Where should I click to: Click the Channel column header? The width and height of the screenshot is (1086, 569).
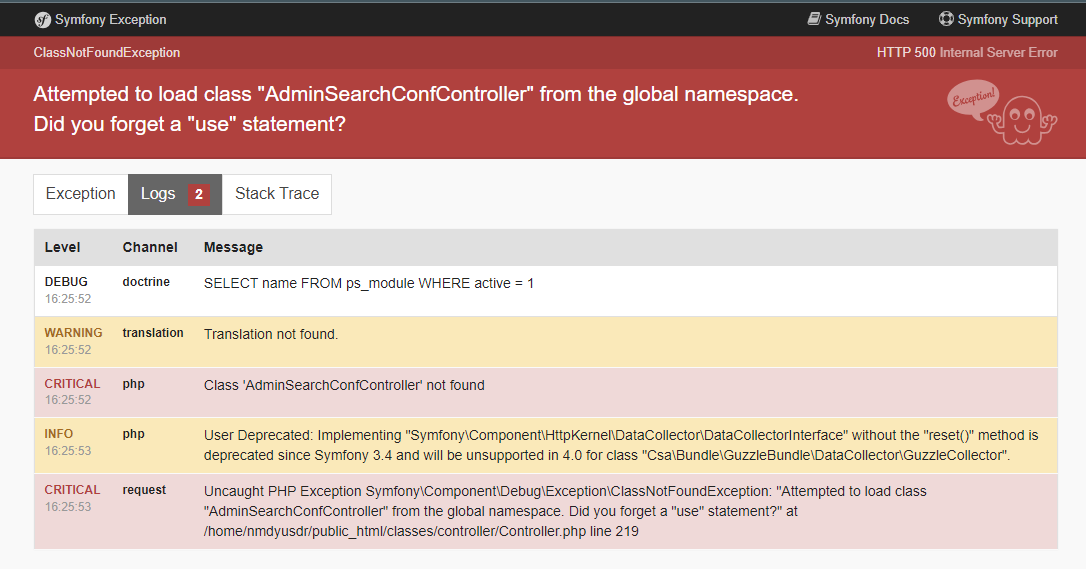click(x=150, y=247)
